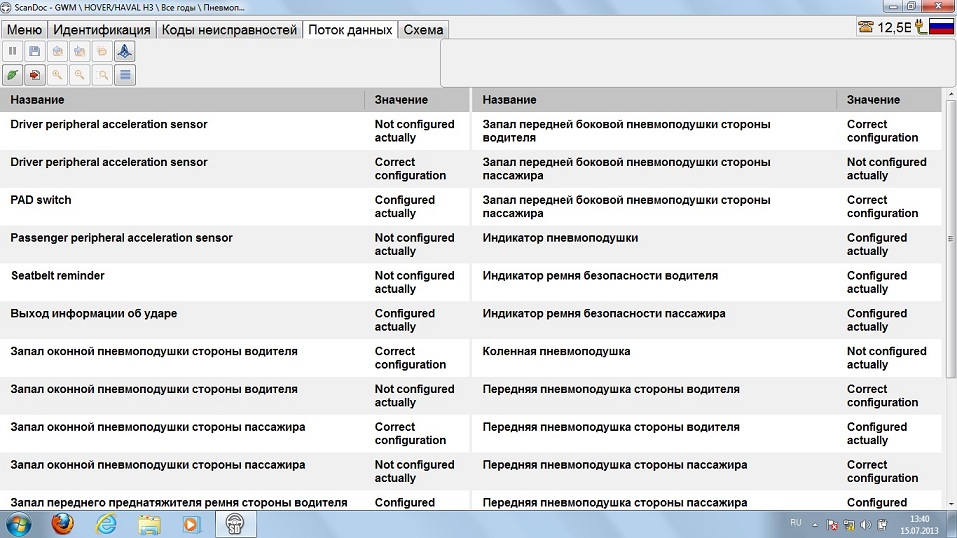Screen dimensions: 957x538
Task: Click the Action Center flag tray icon
Action: [832, 525]
